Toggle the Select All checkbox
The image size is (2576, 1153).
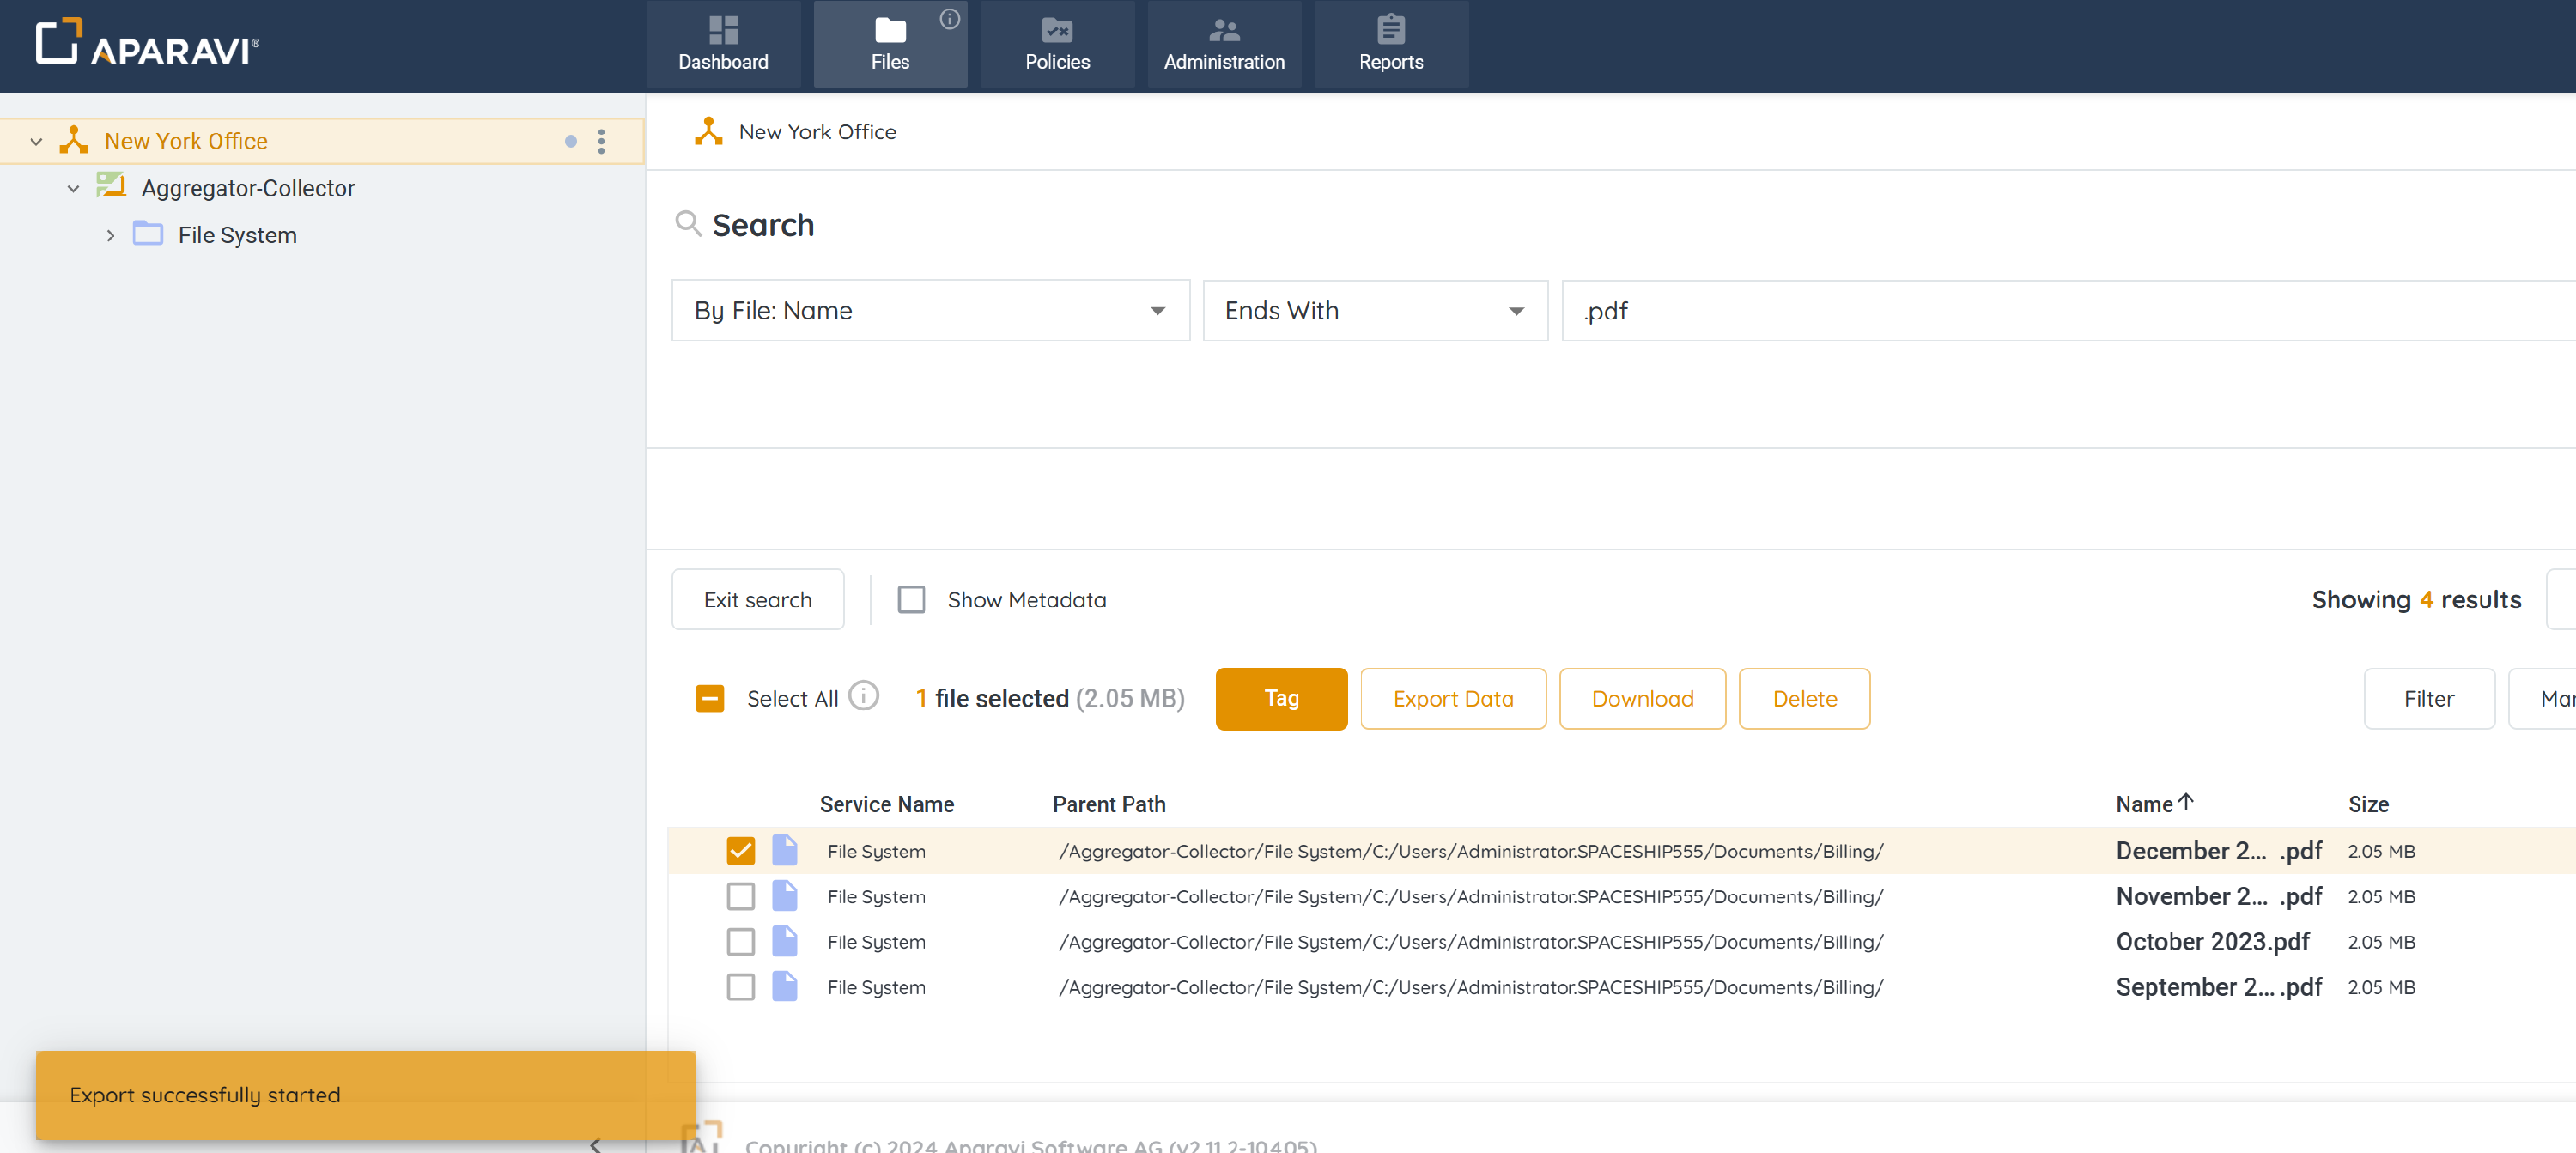pos(709,698)
